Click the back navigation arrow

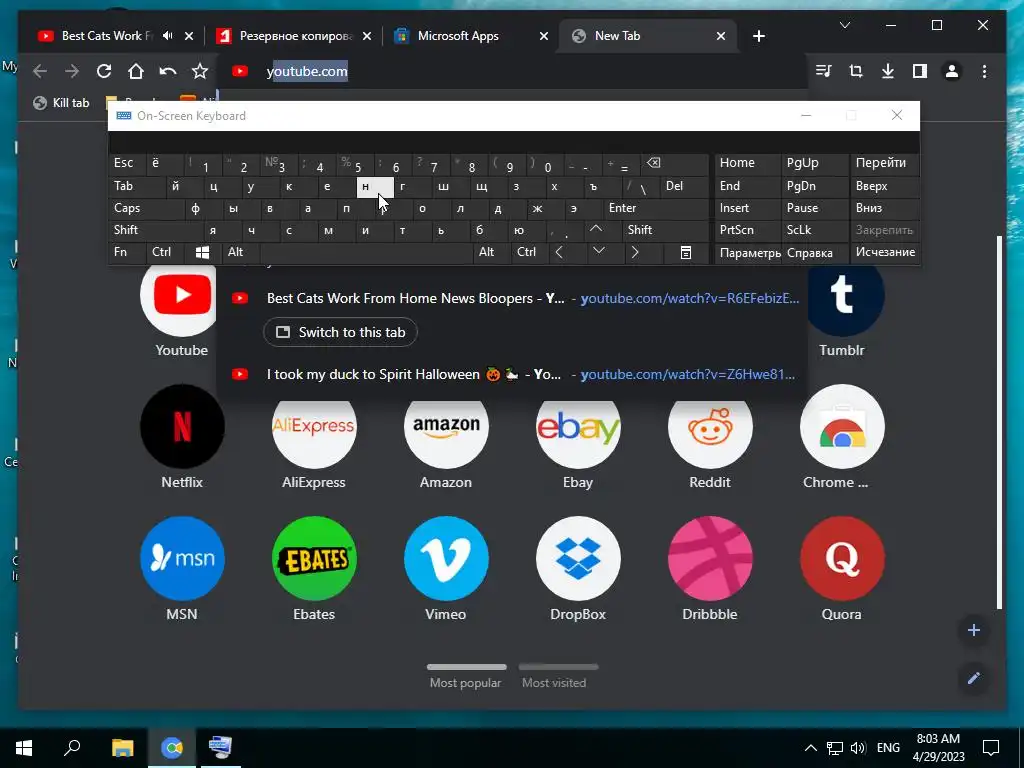point(40,71)
